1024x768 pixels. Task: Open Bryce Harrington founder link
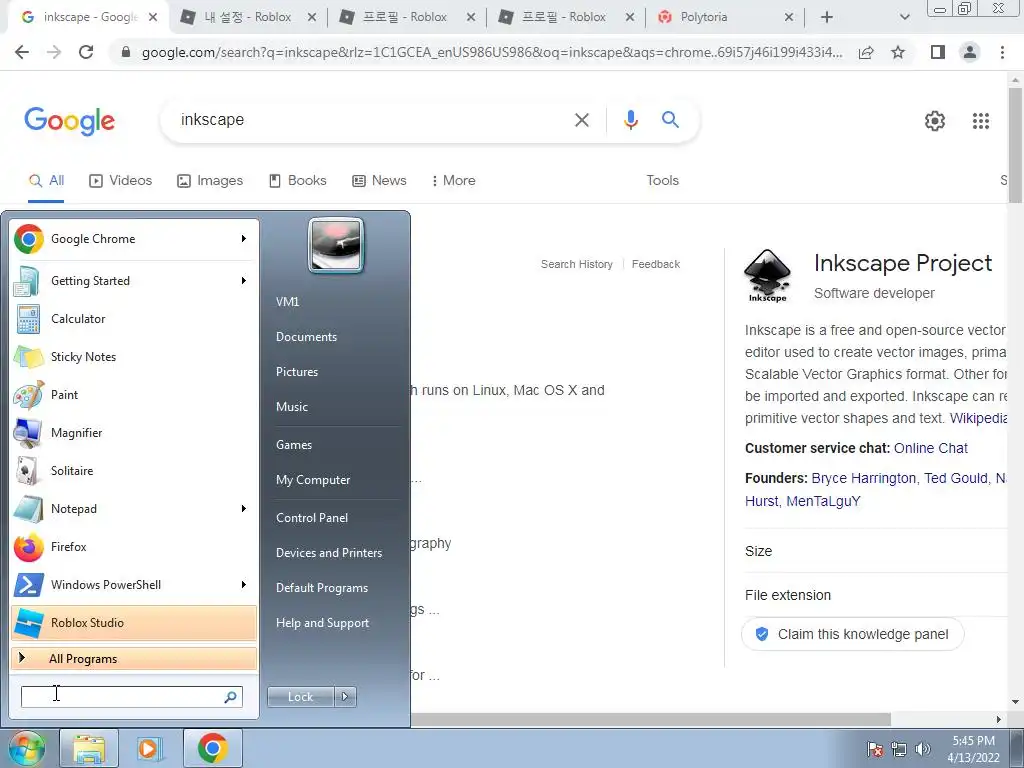click(863, 478)
